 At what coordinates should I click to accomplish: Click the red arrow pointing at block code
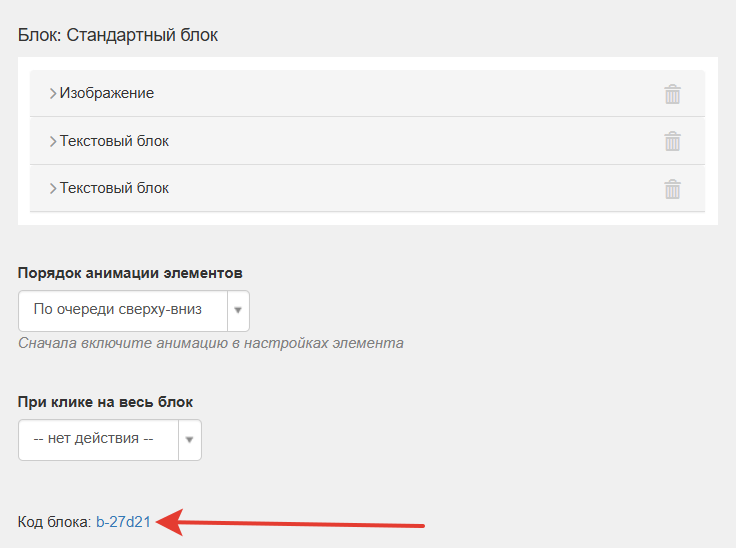point(290,523)
